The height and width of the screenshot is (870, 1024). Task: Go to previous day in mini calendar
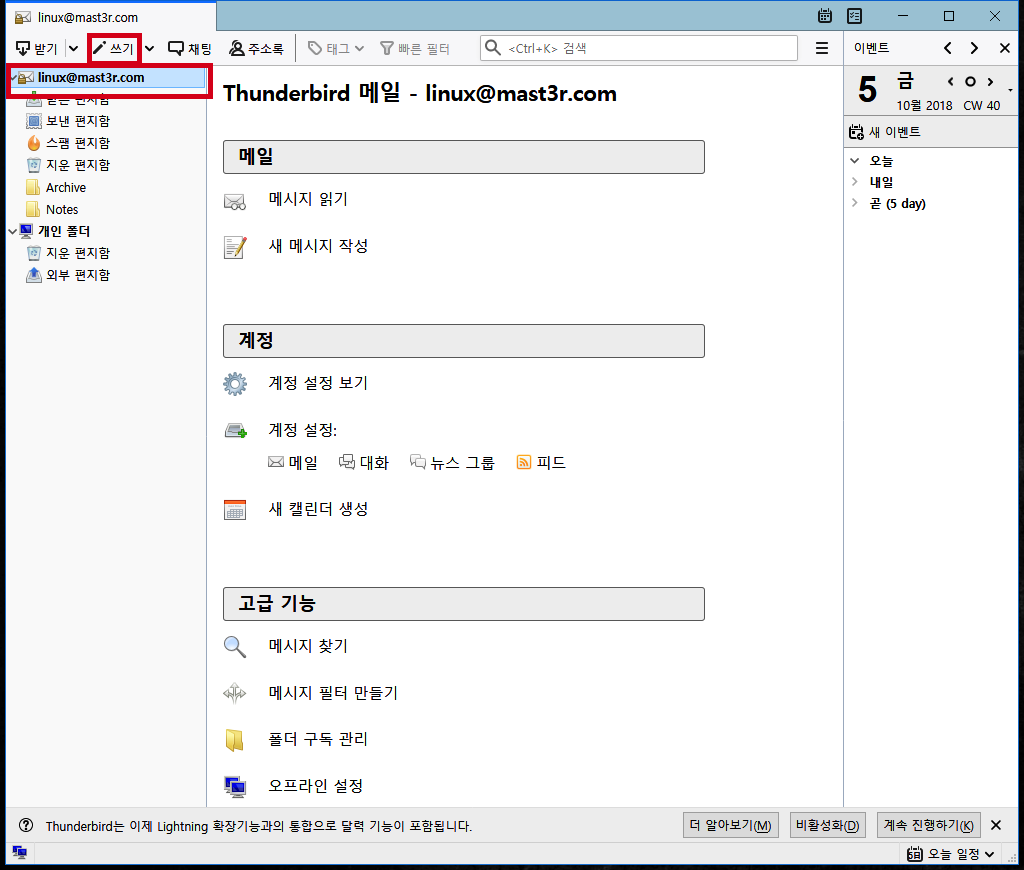(950, 82)
